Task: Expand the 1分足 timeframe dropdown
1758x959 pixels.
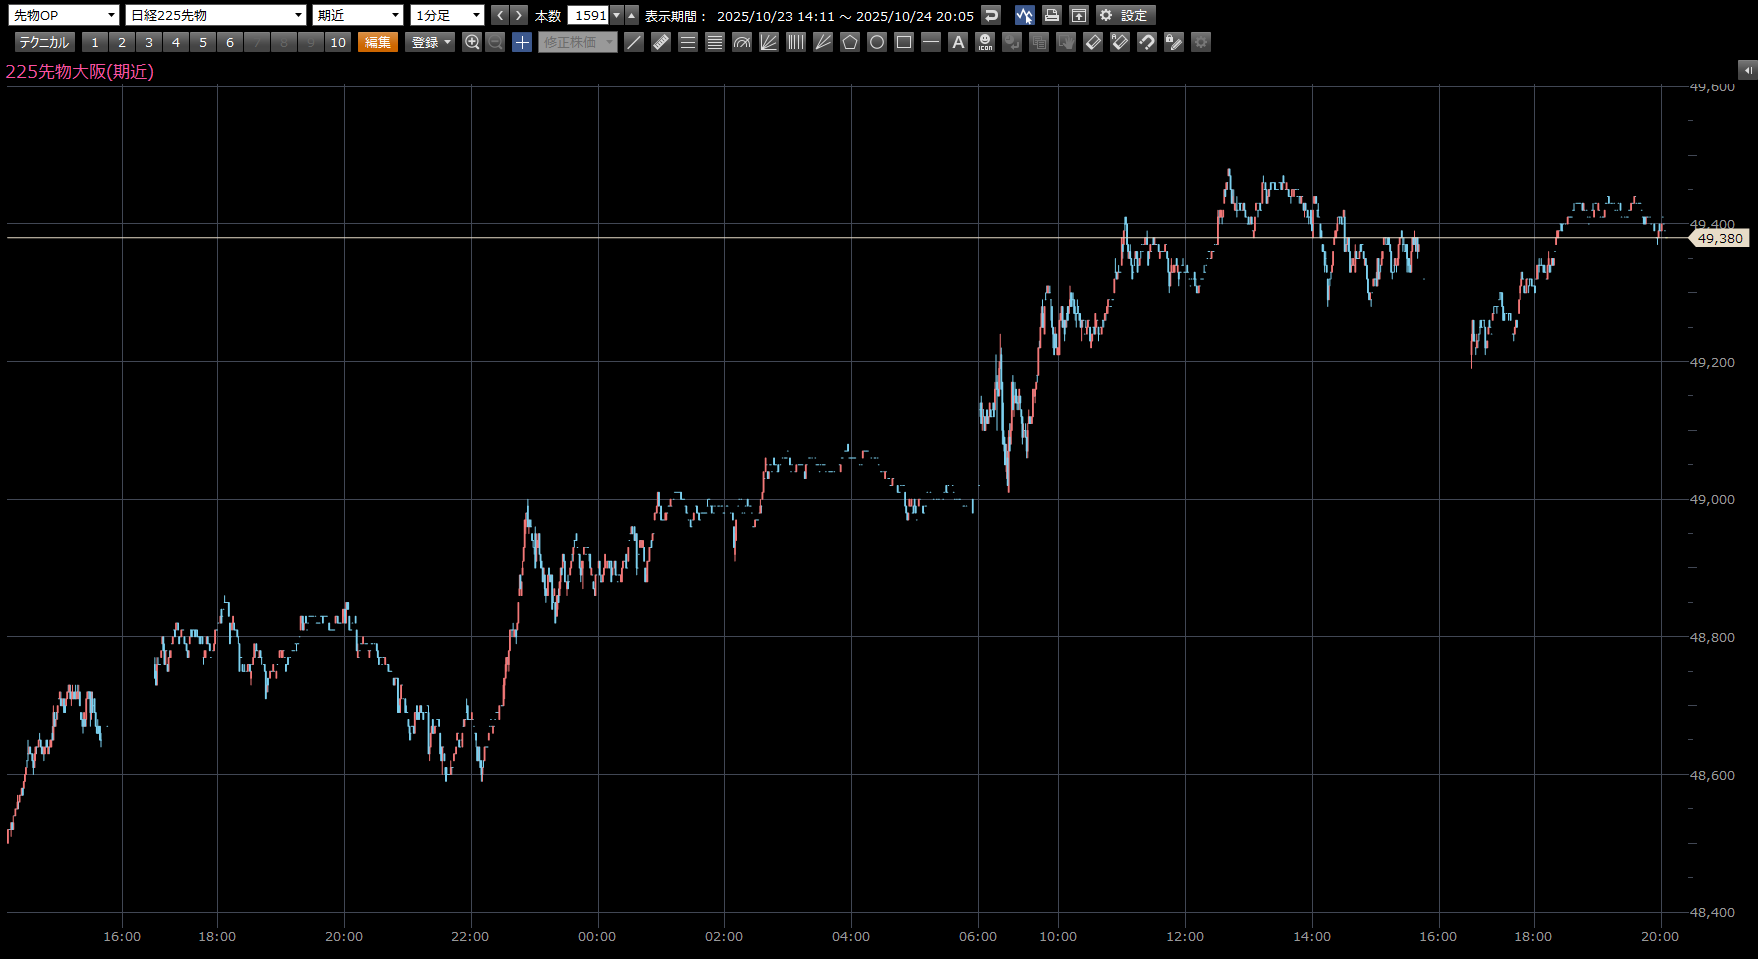Action: coord(447,15)
